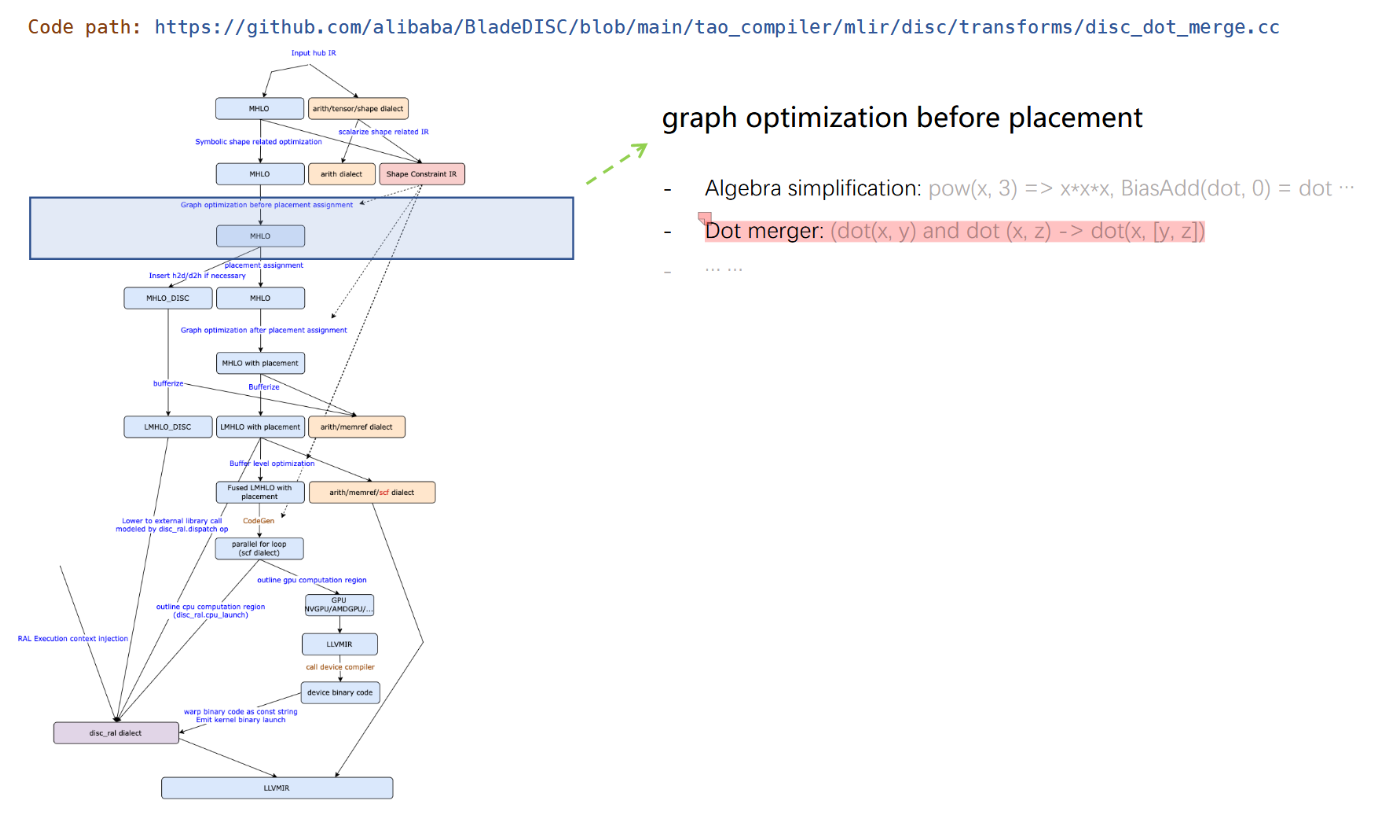Viewport: 1378px width, 816px height.
Task: Click the red comment marker beside Dot merger
Action: (x=704, y=218)
